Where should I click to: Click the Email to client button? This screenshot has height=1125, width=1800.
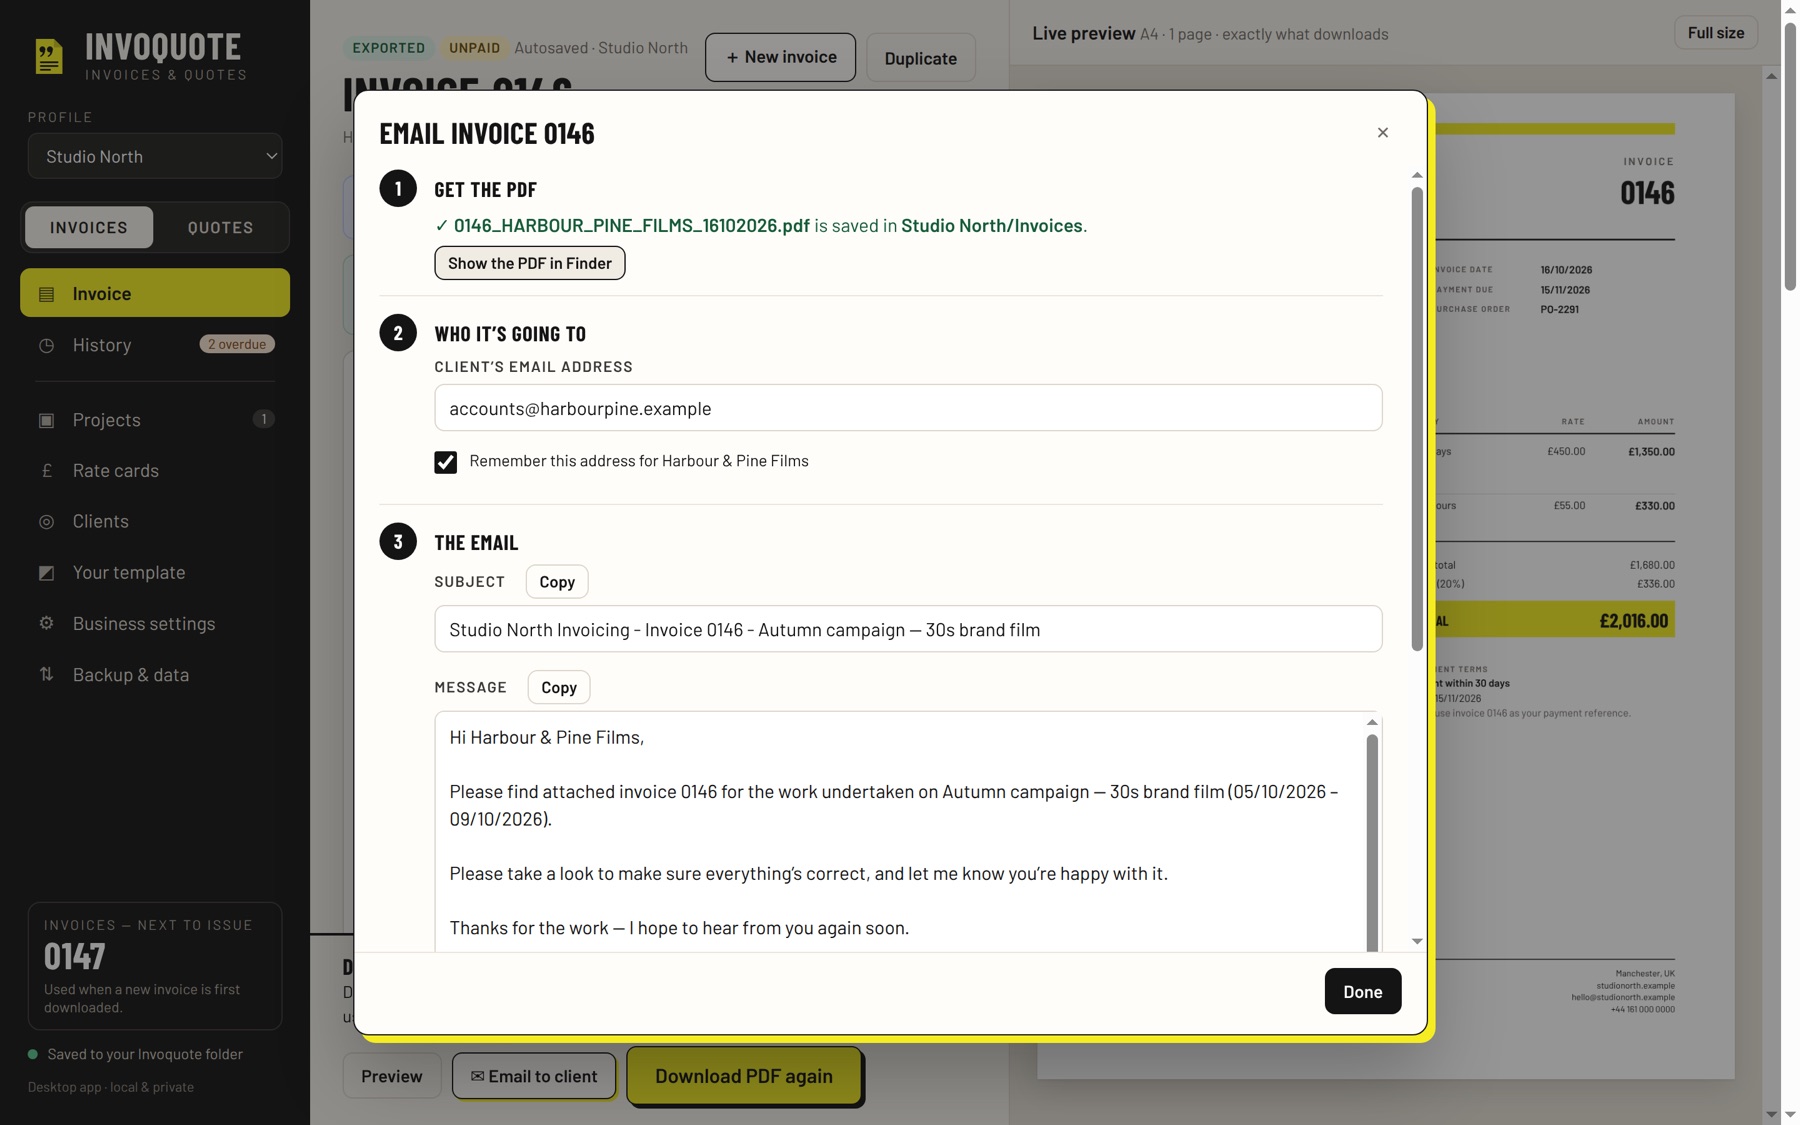[x=534, y=1076]
